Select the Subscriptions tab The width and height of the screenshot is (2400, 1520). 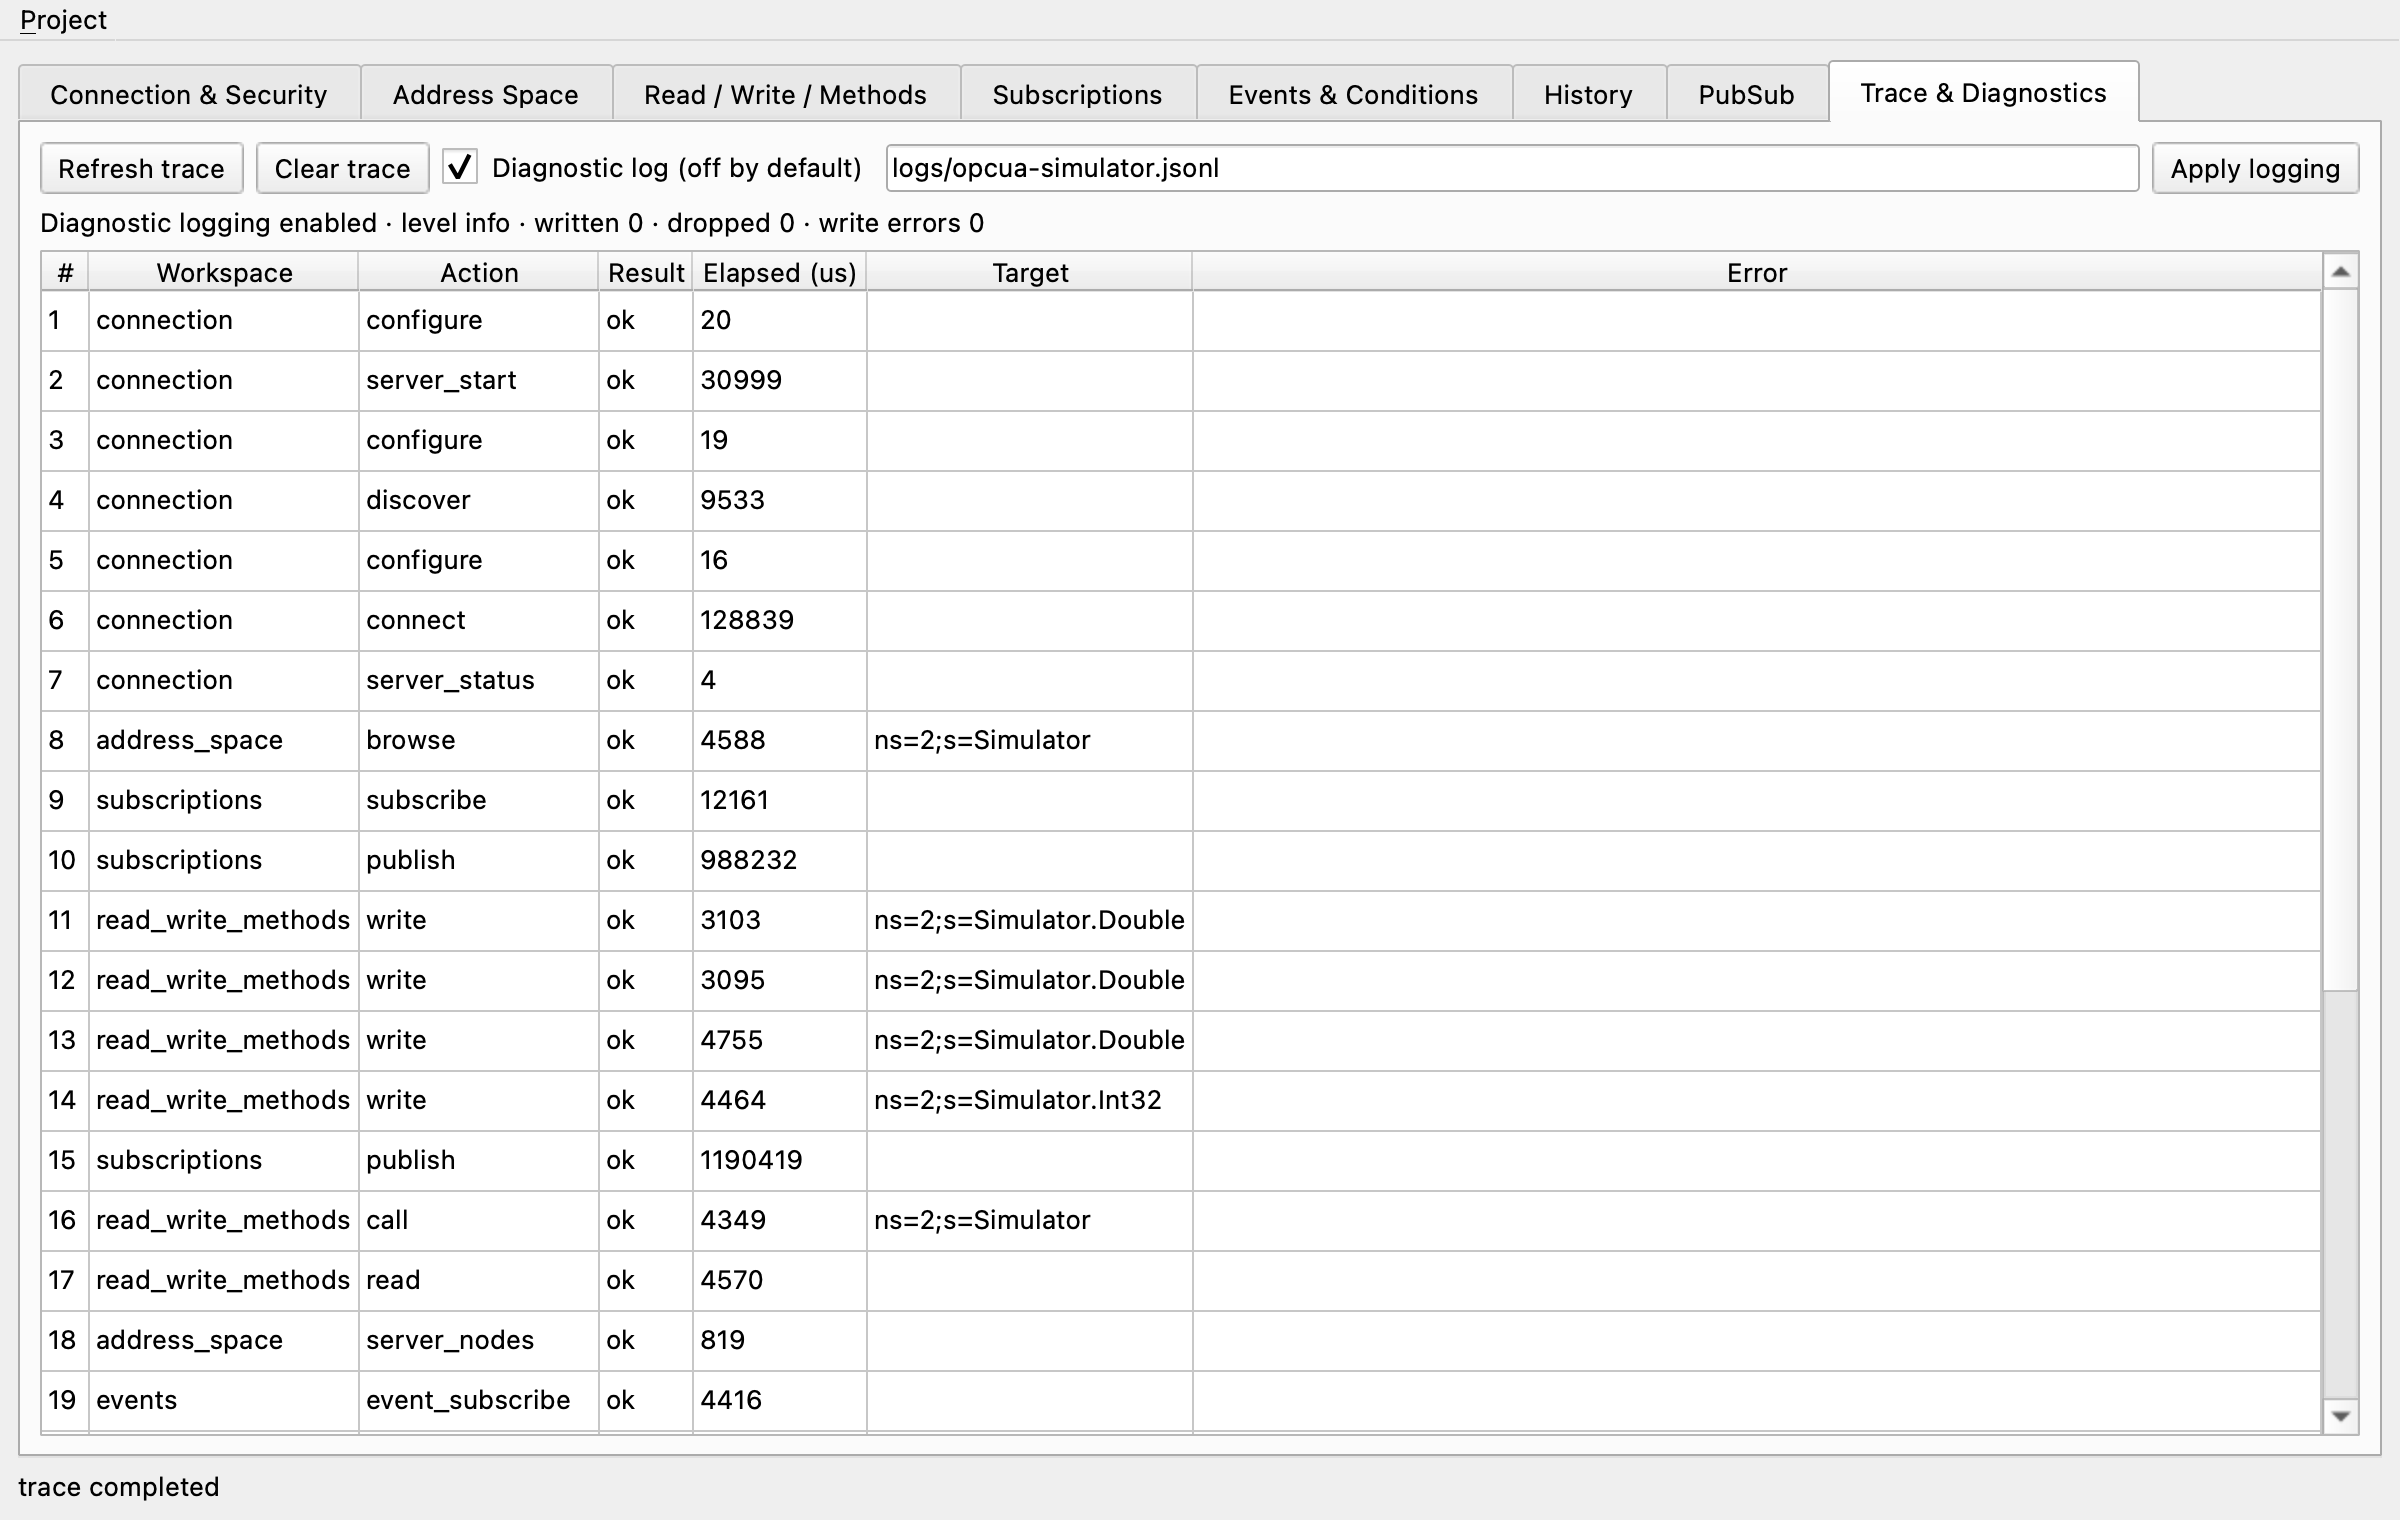click(1078, 95)
